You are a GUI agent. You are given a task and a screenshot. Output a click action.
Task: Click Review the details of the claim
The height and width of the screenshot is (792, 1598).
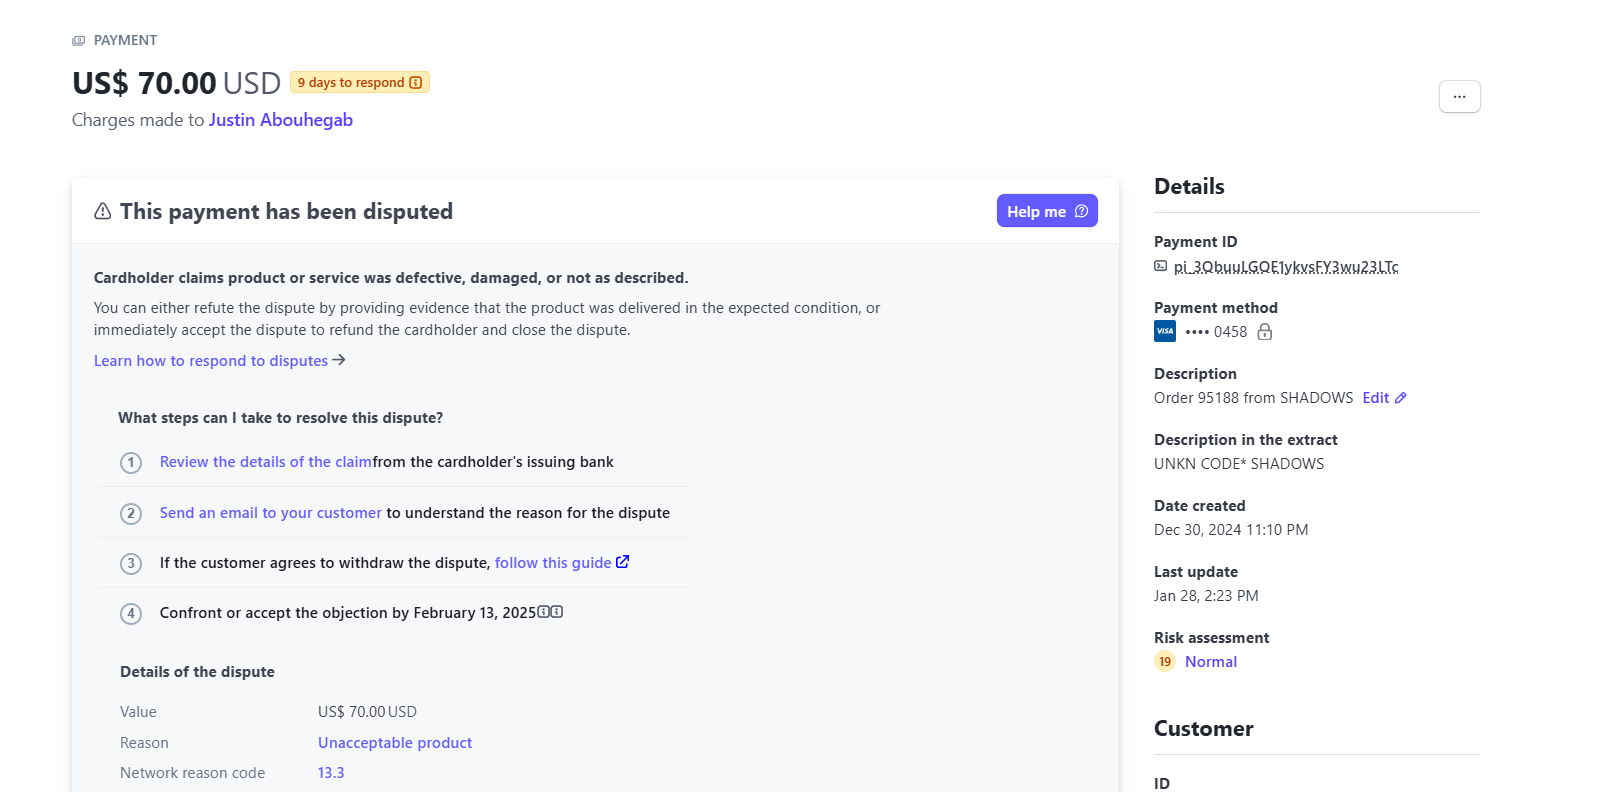point(266,462)
